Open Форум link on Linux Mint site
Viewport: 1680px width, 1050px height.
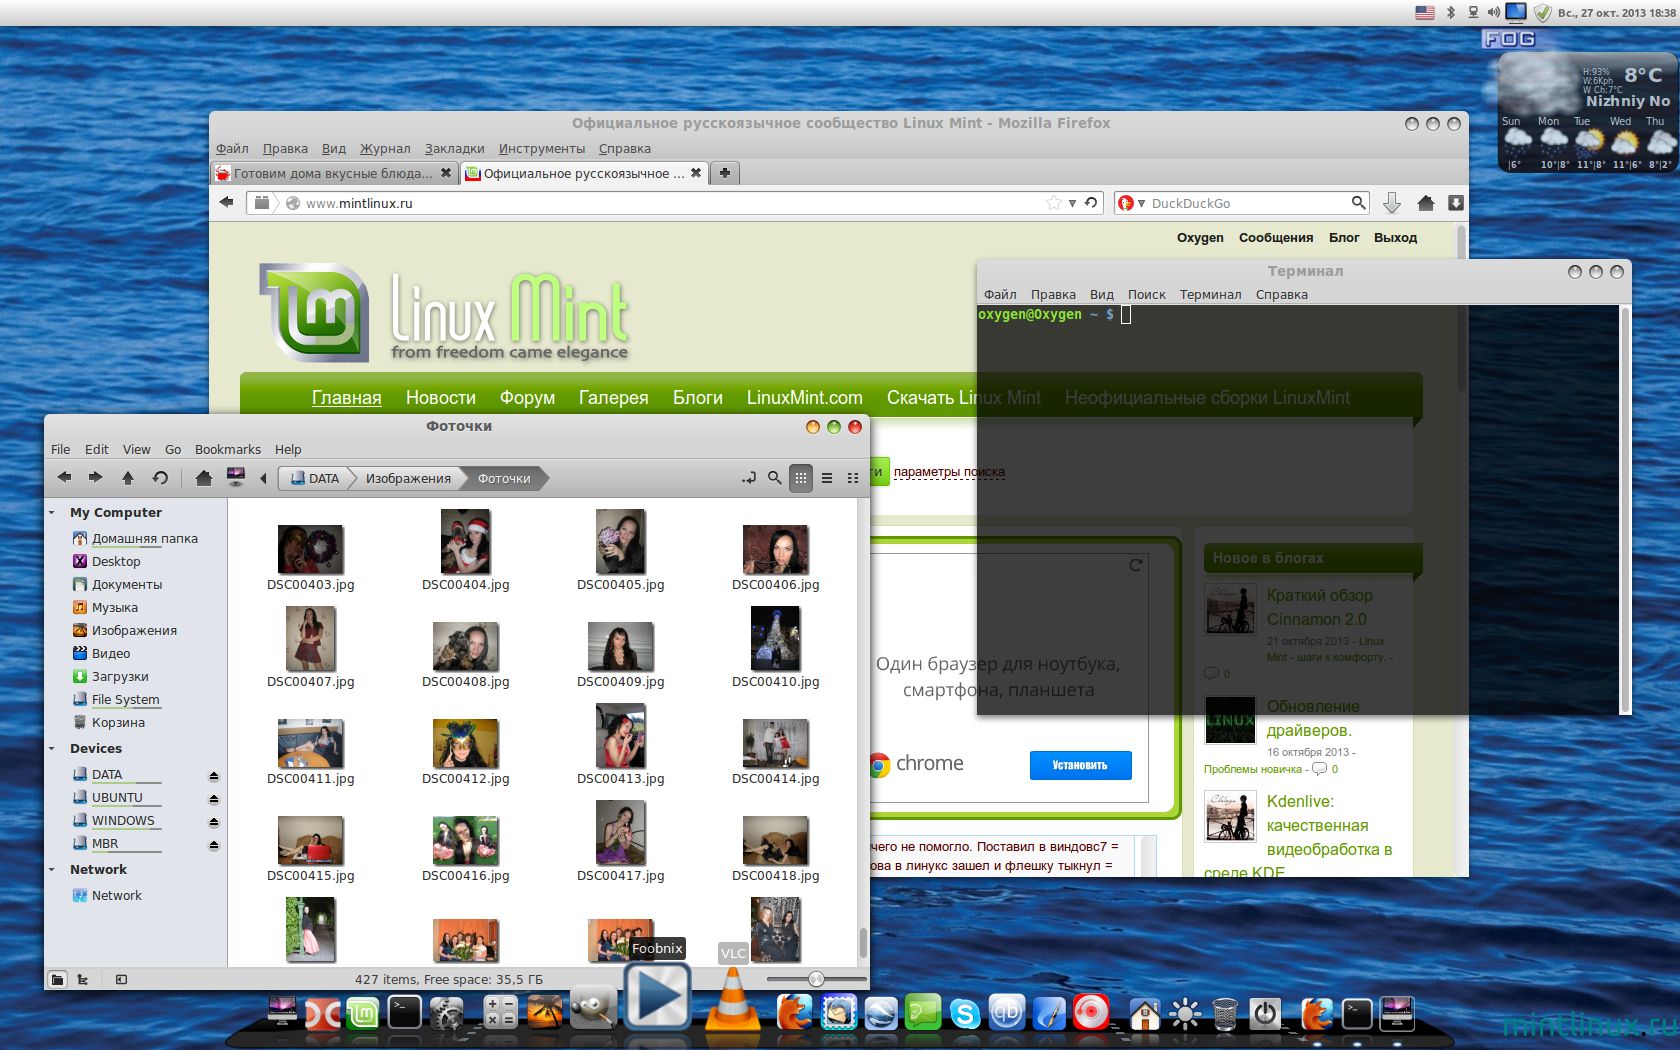pos(527,398)
